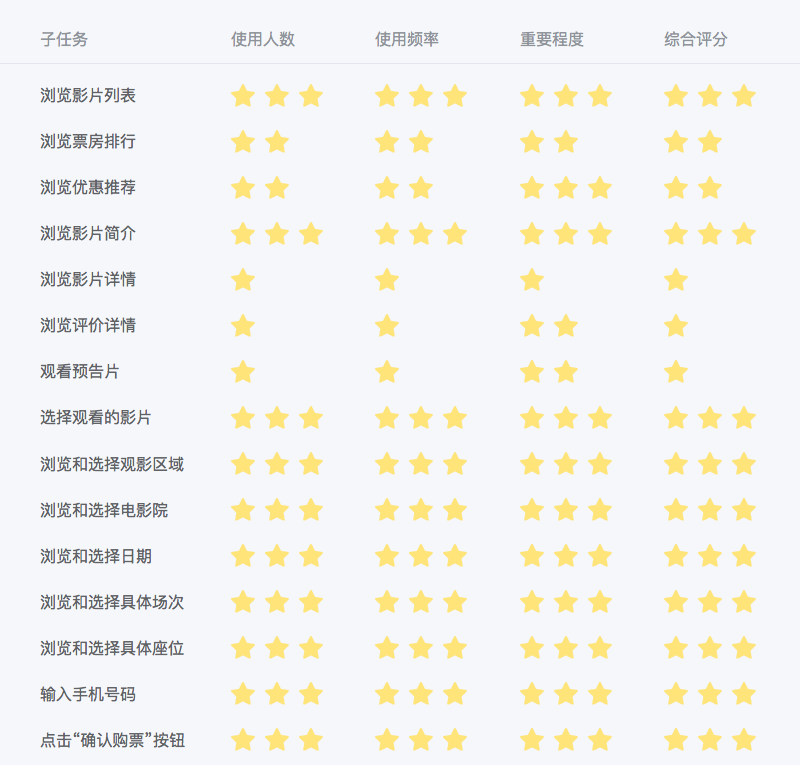This screenshot has height=765, width=800.
Task: Click third 使用人数 star for 浏览影片列表
Action: (311, 96)
